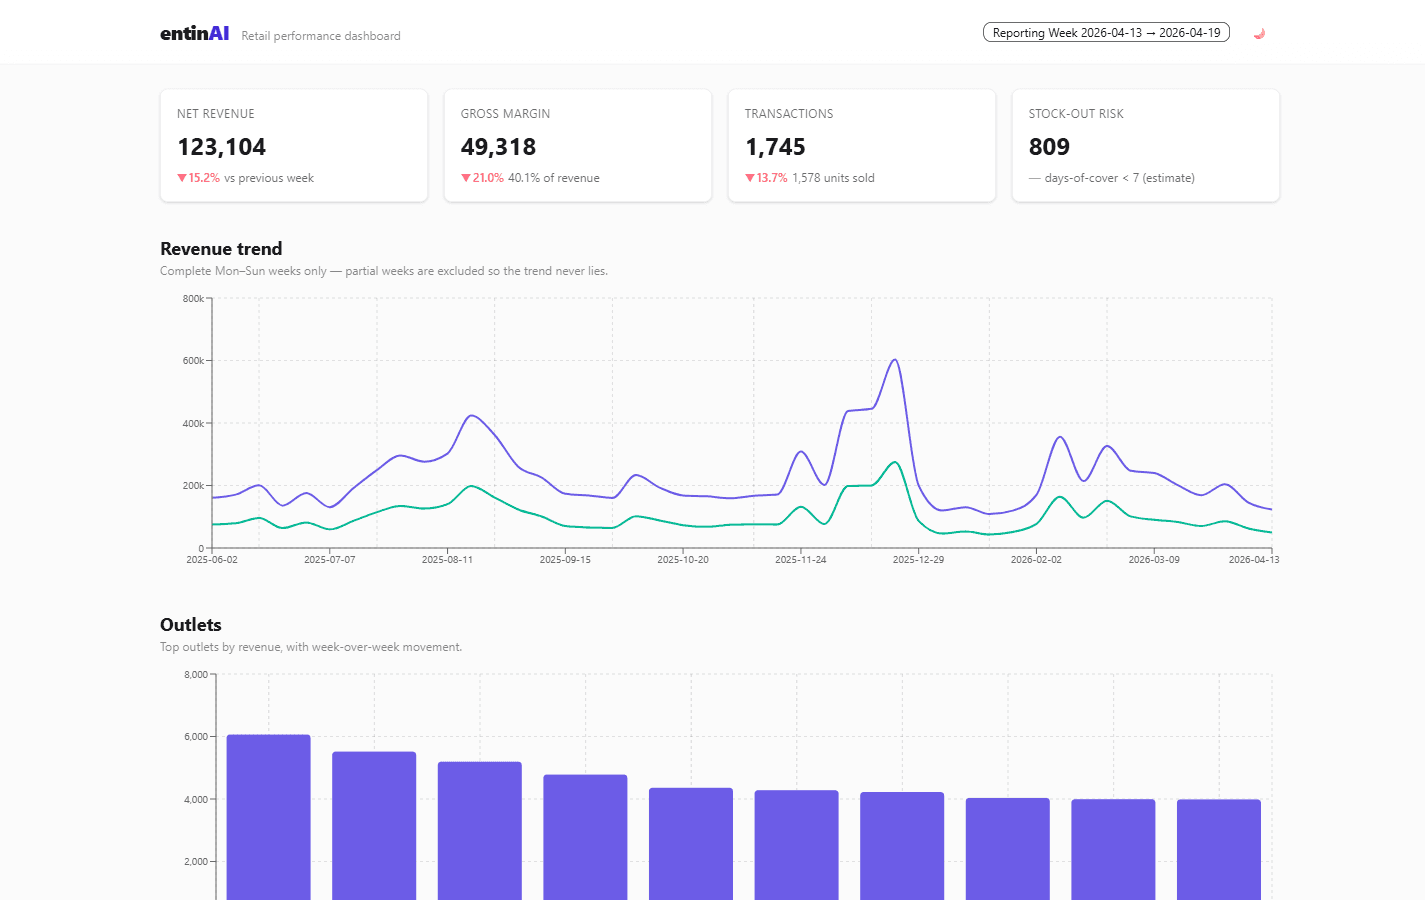Screen dimensions: 1425x900
Task: Click the TRANSACTIONS card label
Action: pyautogui.click(x=789, y=114)
